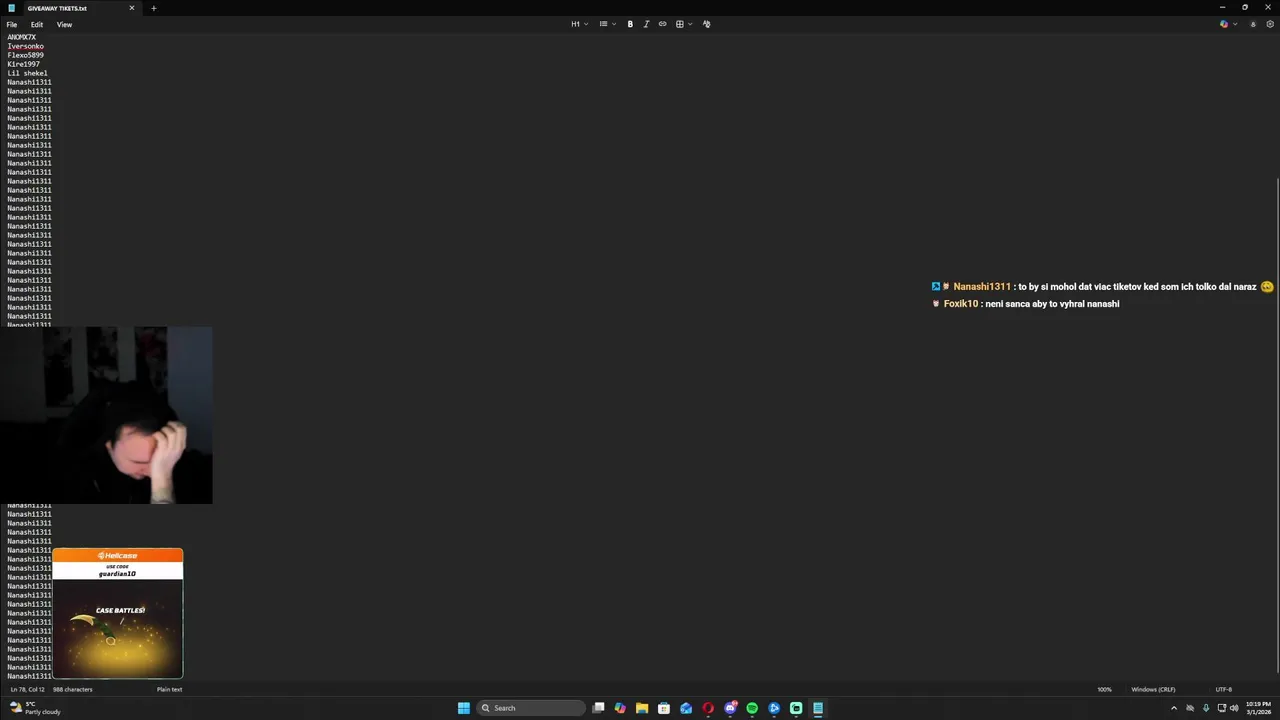Image resolution: width=1280 pixels, height=720 pixels.
Task: Click the Windows (CRLF) line ending indicator
Action: pyautogui.click(x=1151, y=689)
